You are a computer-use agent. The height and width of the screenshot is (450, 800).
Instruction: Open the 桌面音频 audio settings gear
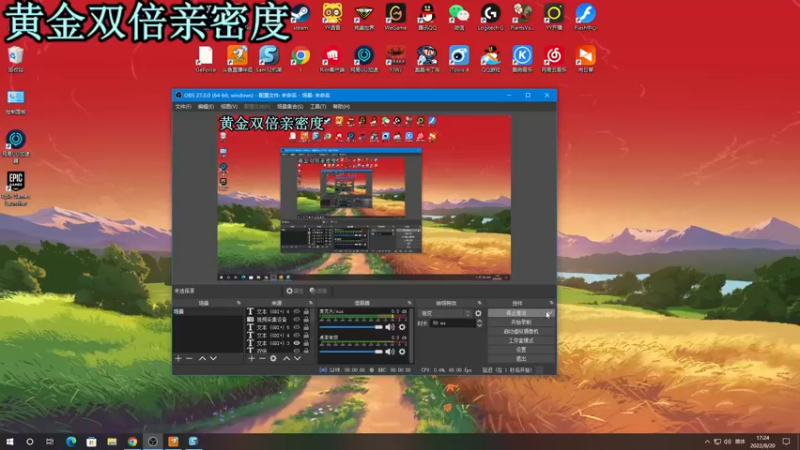pyautogui.click(x=402, y=352)
